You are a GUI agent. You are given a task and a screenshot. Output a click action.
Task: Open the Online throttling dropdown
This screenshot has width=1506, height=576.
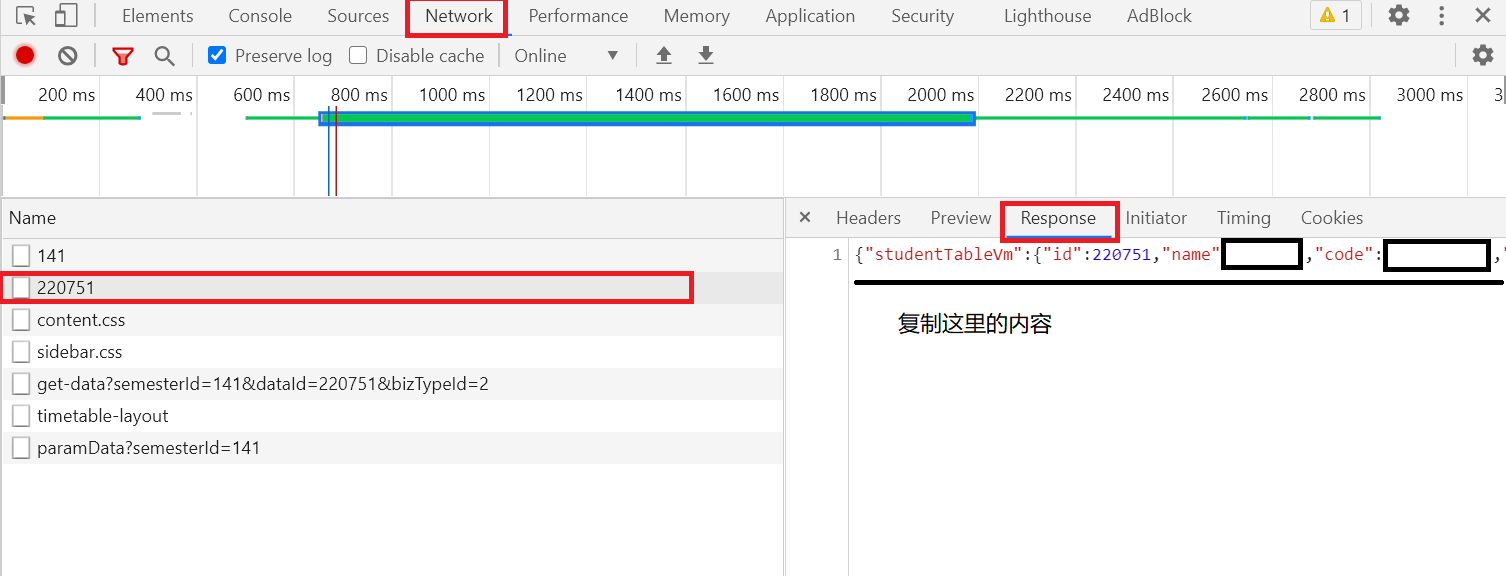(x=563, y=55)
